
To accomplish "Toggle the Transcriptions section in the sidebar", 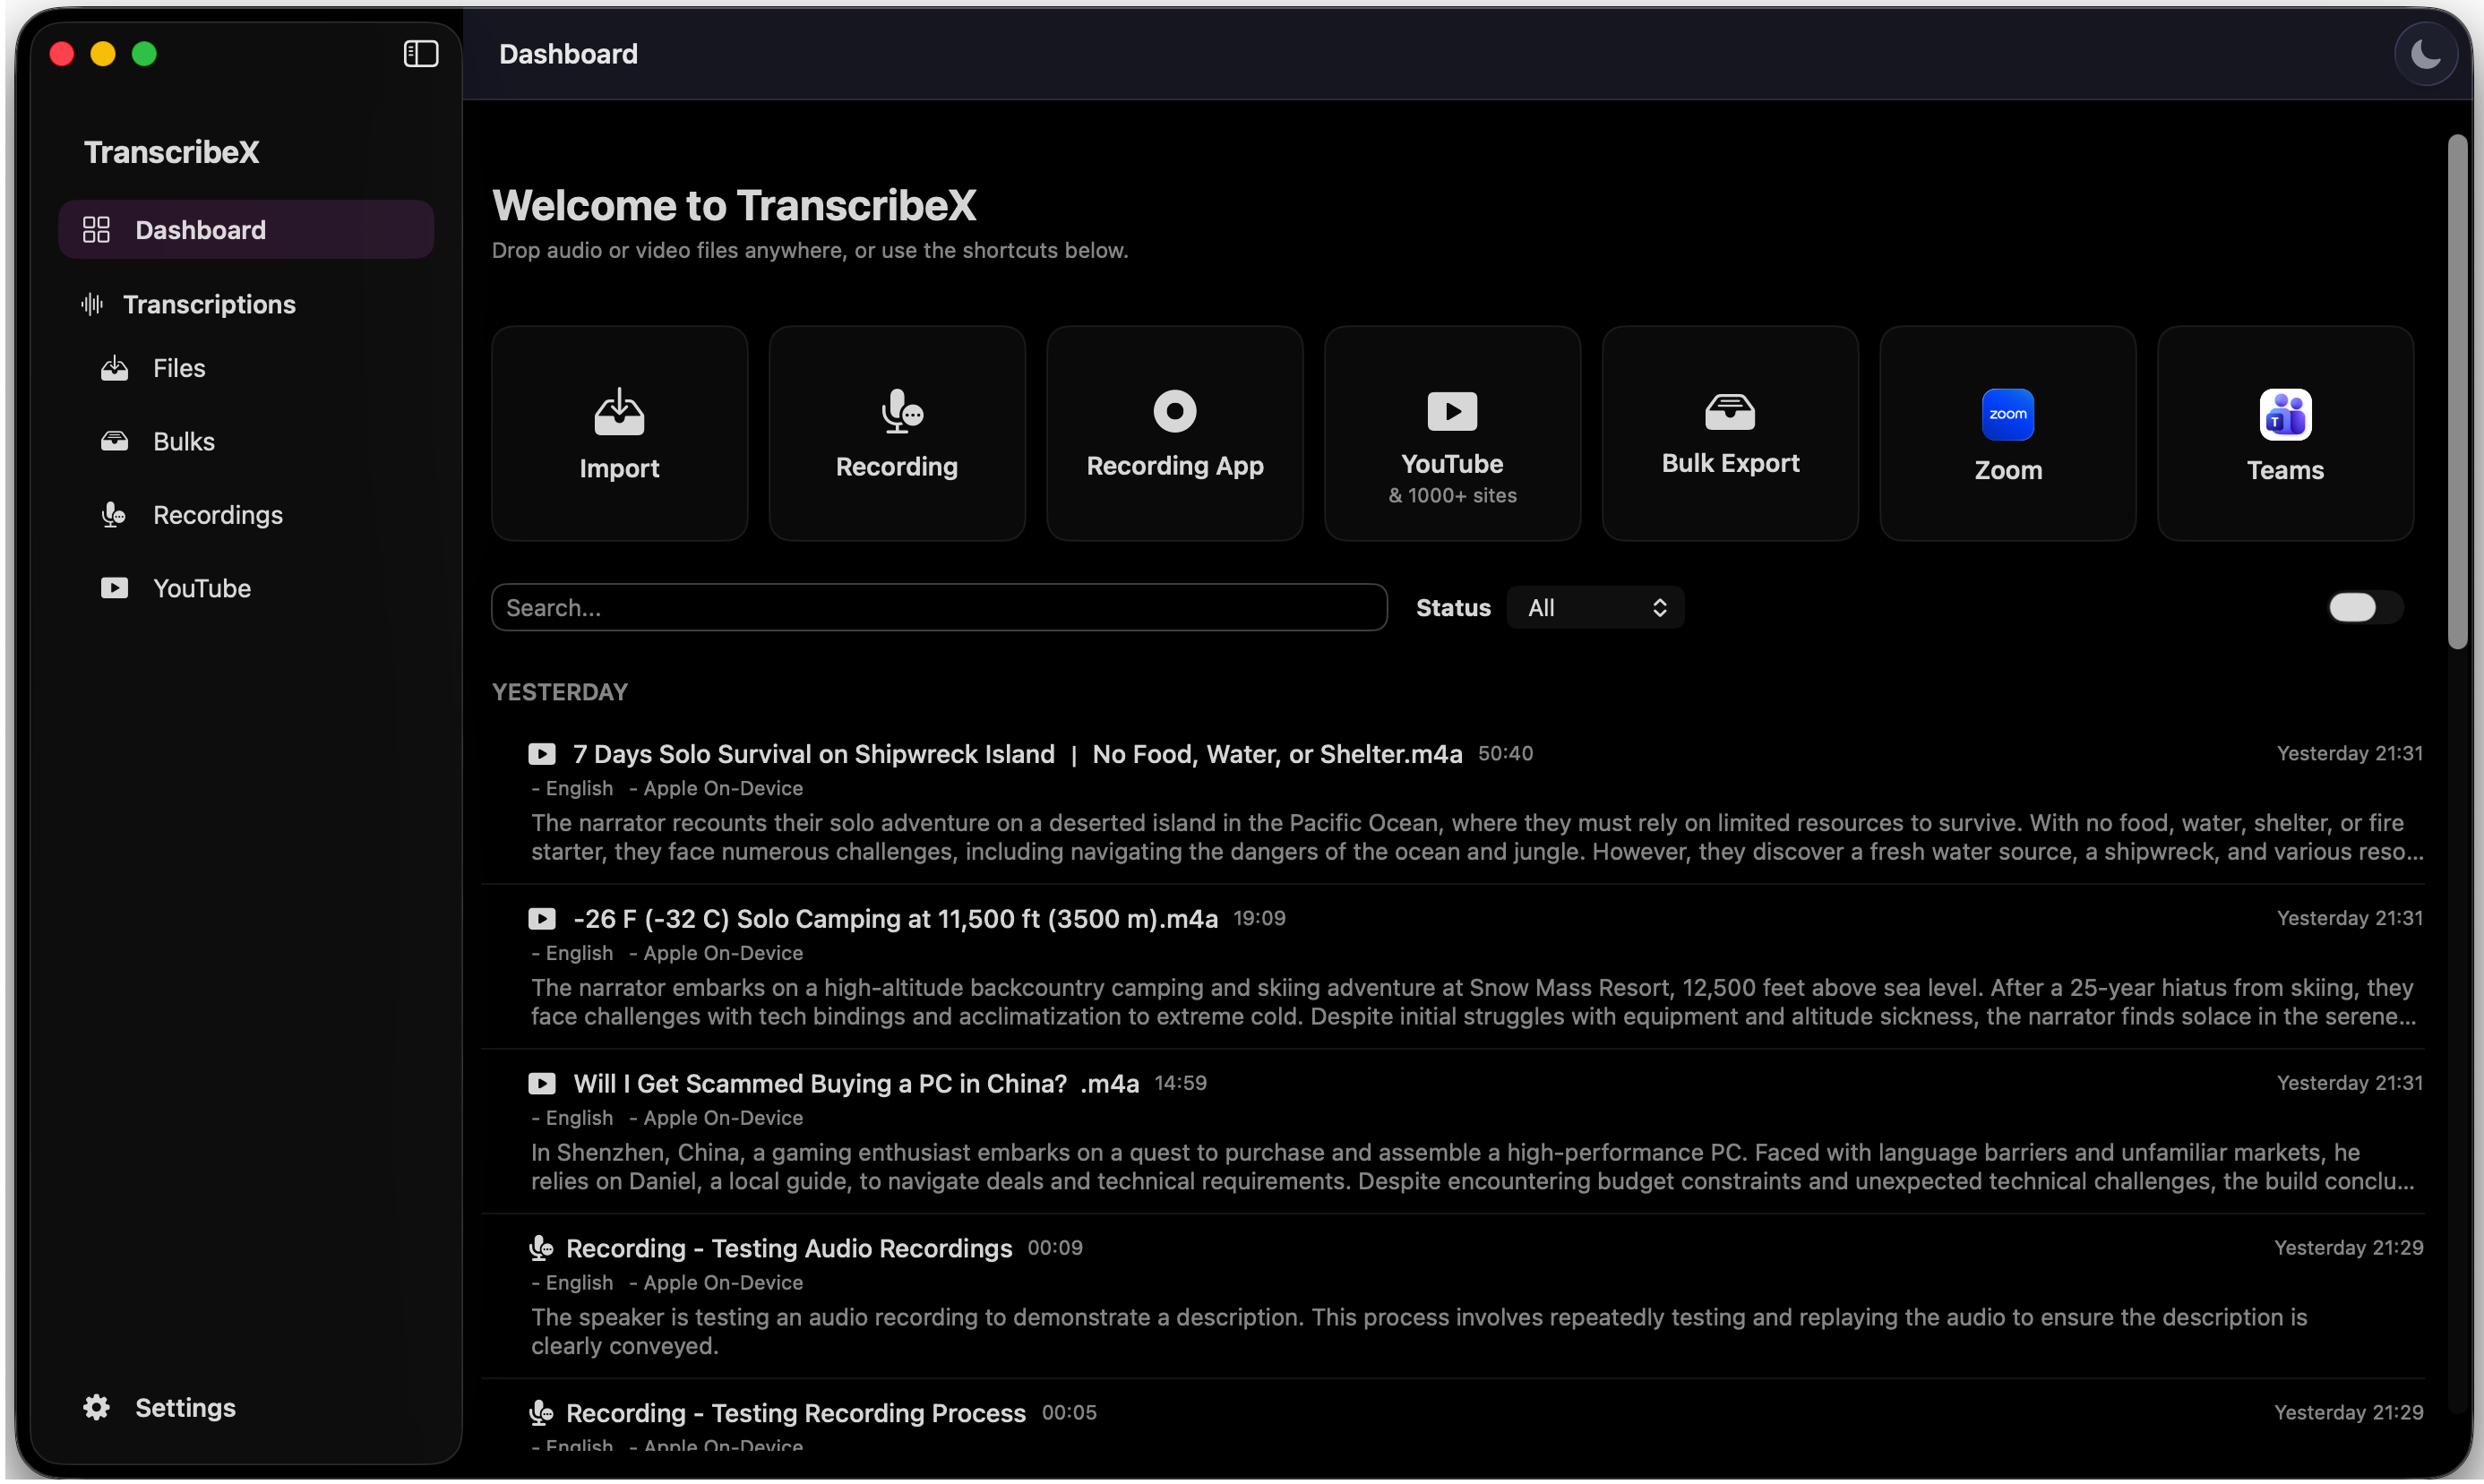I will pos(208,304).
